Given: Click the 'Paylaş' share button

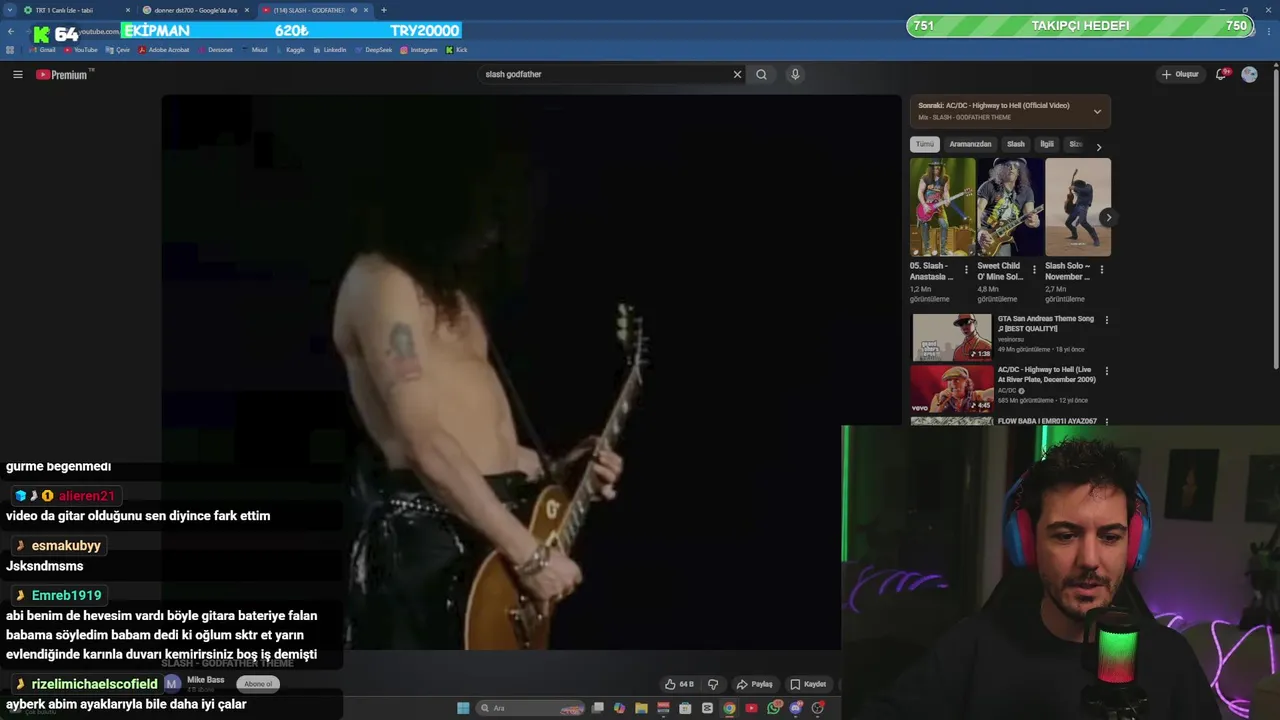Looking at the screenshot, I should click(x=755, y=684).
